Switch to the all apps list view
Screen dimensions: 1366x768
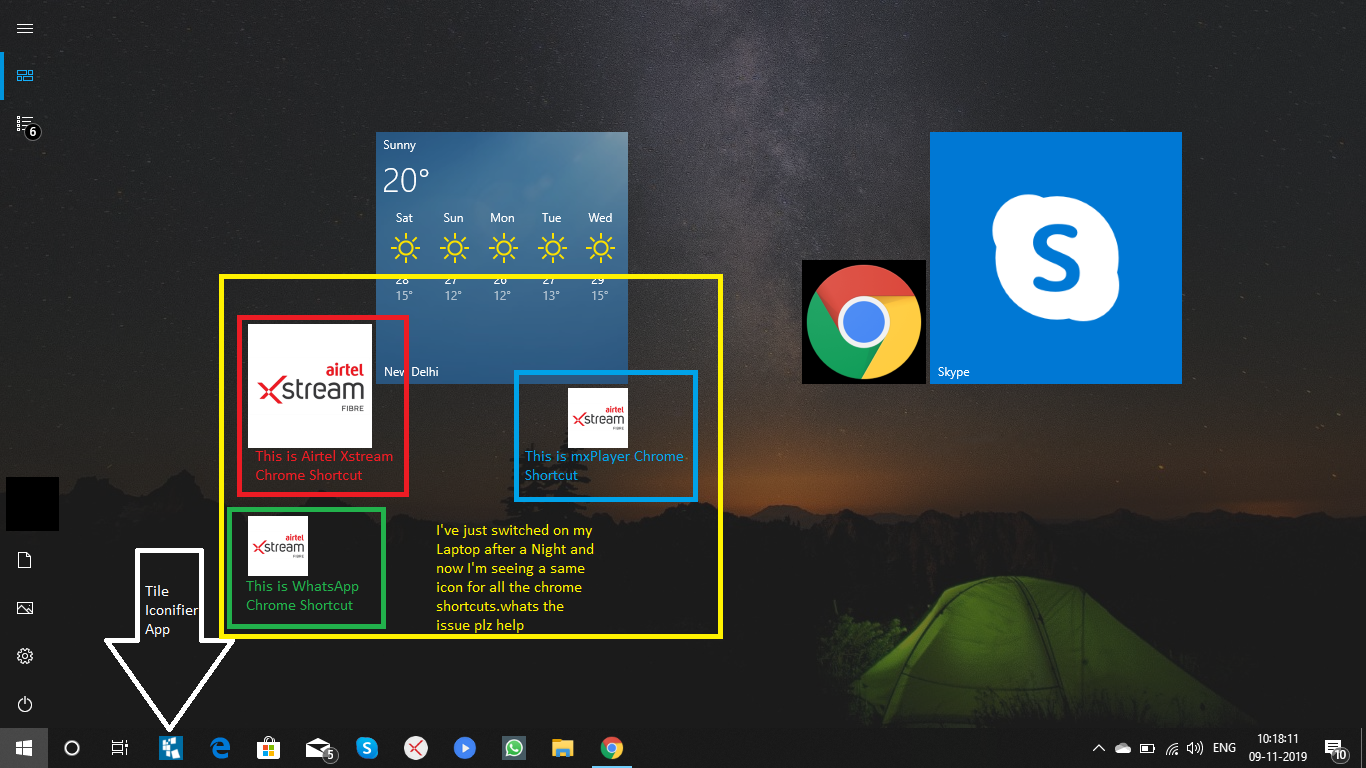pyautogui.click(x=24, y=125)
